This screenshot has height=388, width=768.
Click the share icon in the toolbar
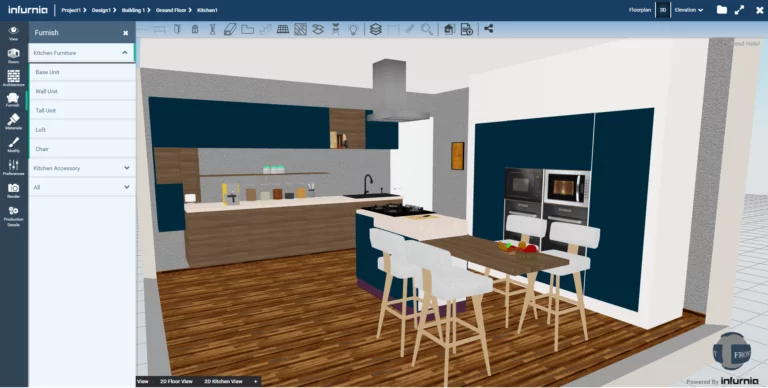tap(488, 29)
